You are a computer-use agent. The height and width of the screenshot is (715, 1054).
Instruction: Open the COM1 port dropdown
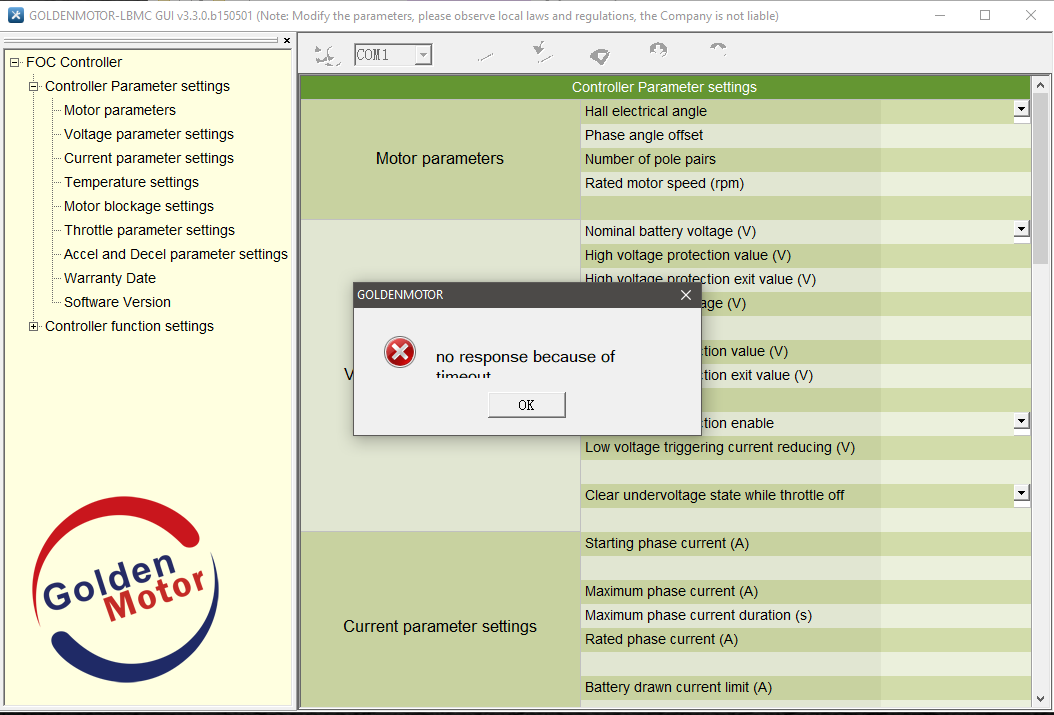[x=423, y=55]
